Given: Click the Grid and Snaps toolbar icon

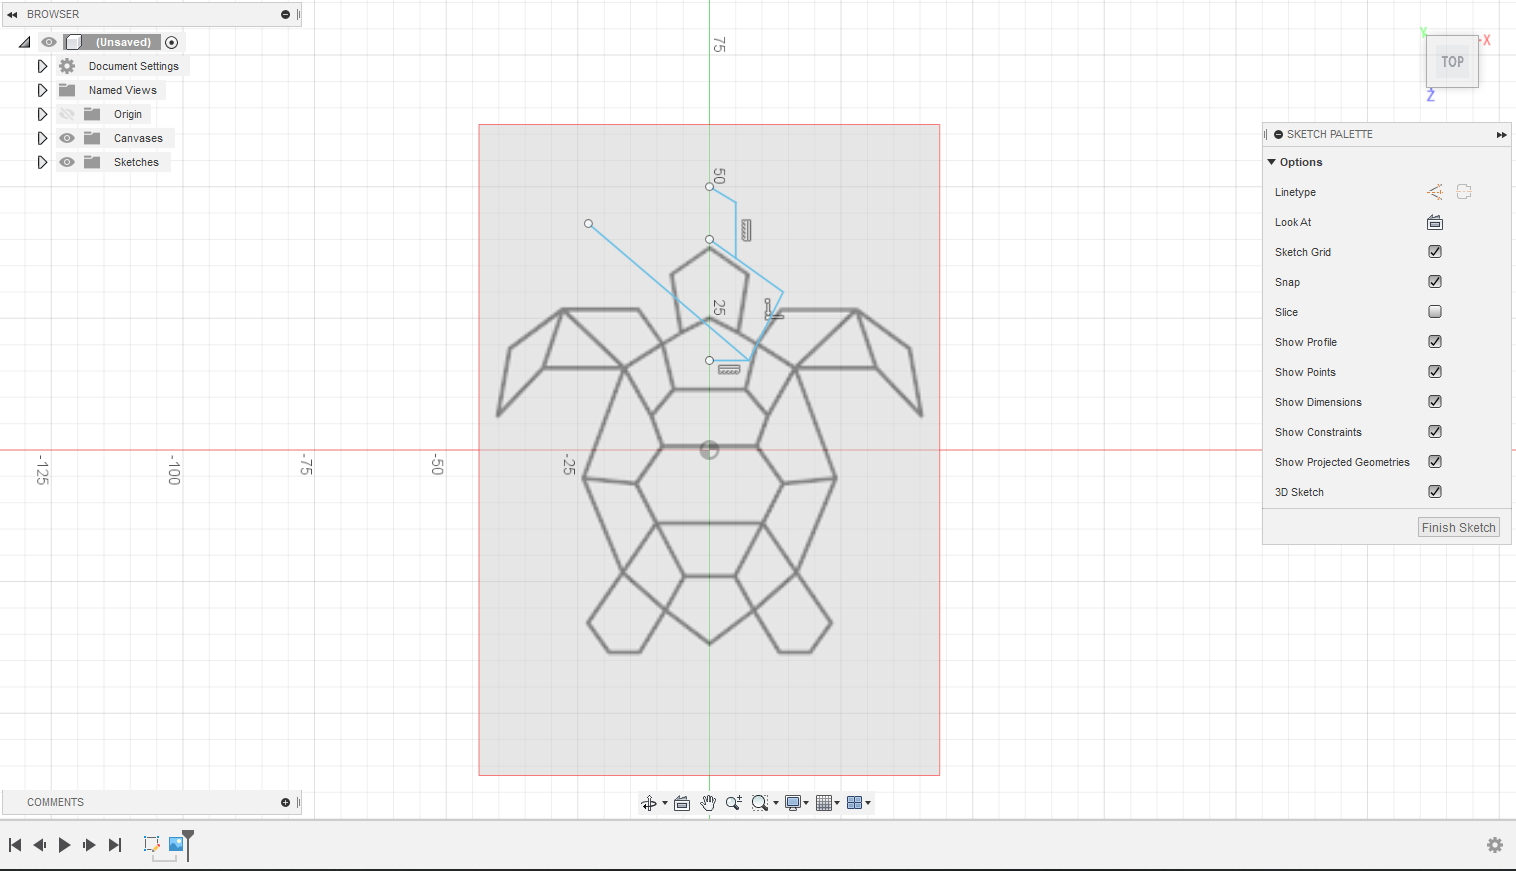Looking at the screenshot, I should [x=824, y=802].
